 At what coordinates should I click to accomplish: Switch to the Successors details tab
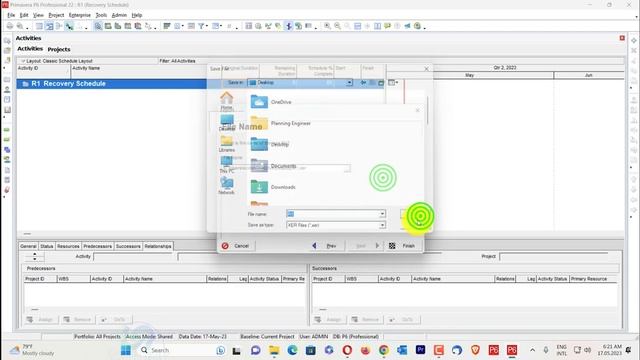pos(128,246)
